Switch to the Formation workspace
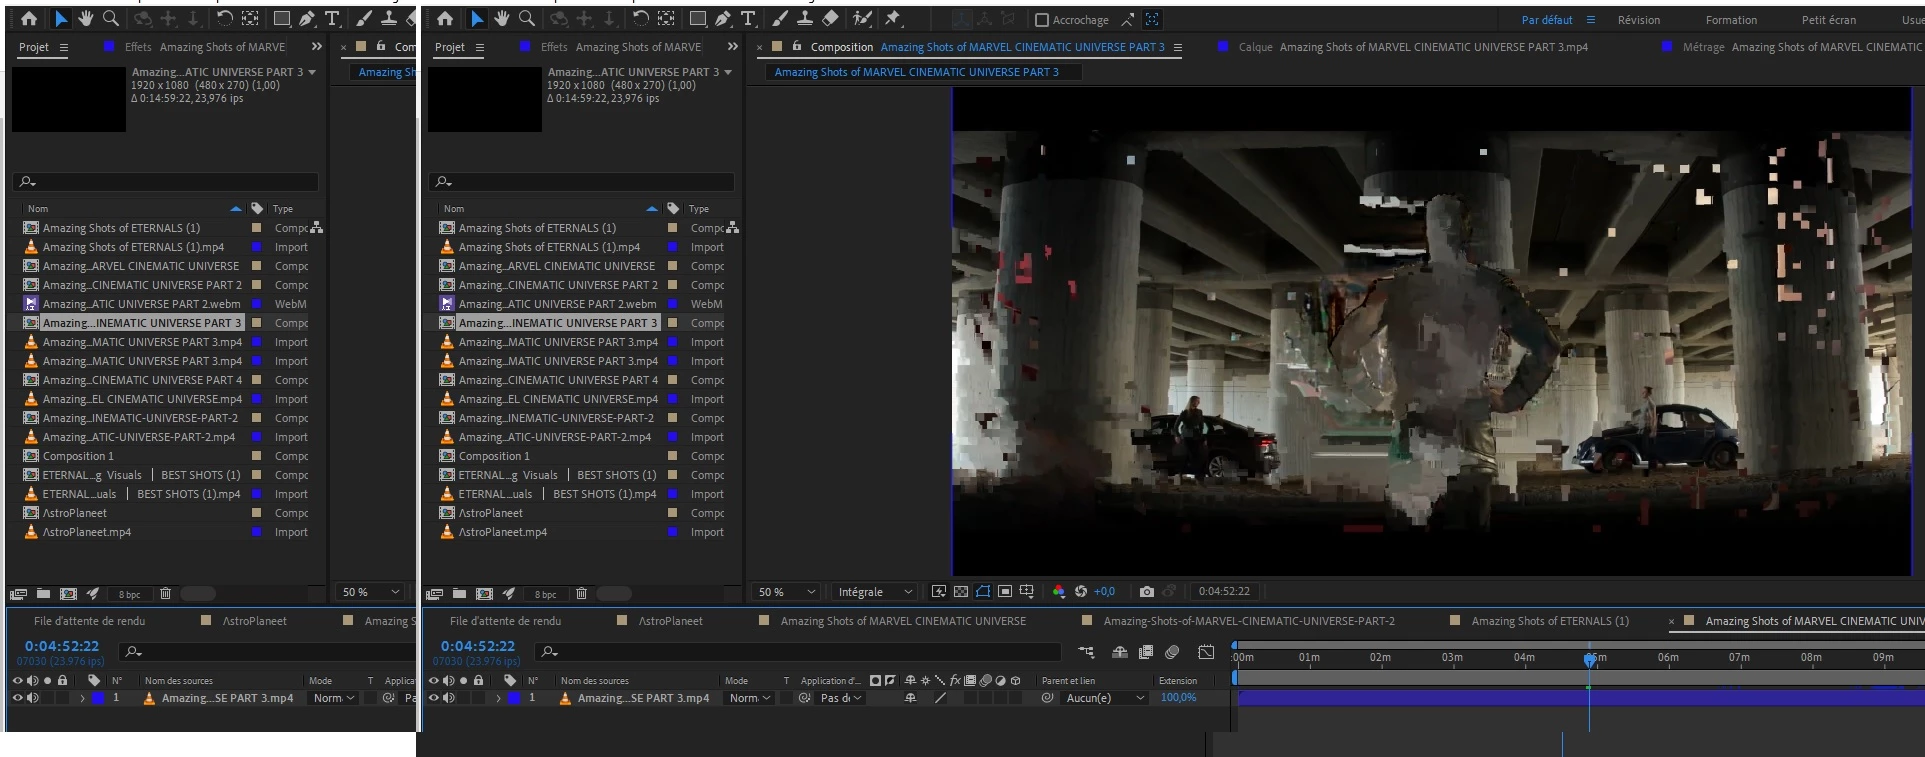1925x757 pixels. click(1731, 20)
